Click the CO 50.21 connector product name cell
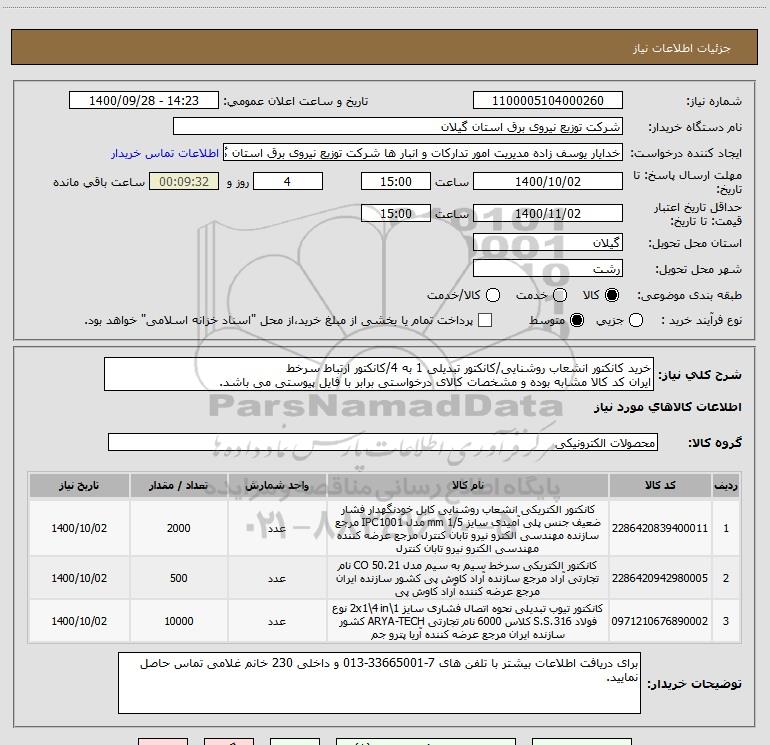This screenshot has height=745, width=770. click(468, 579)
